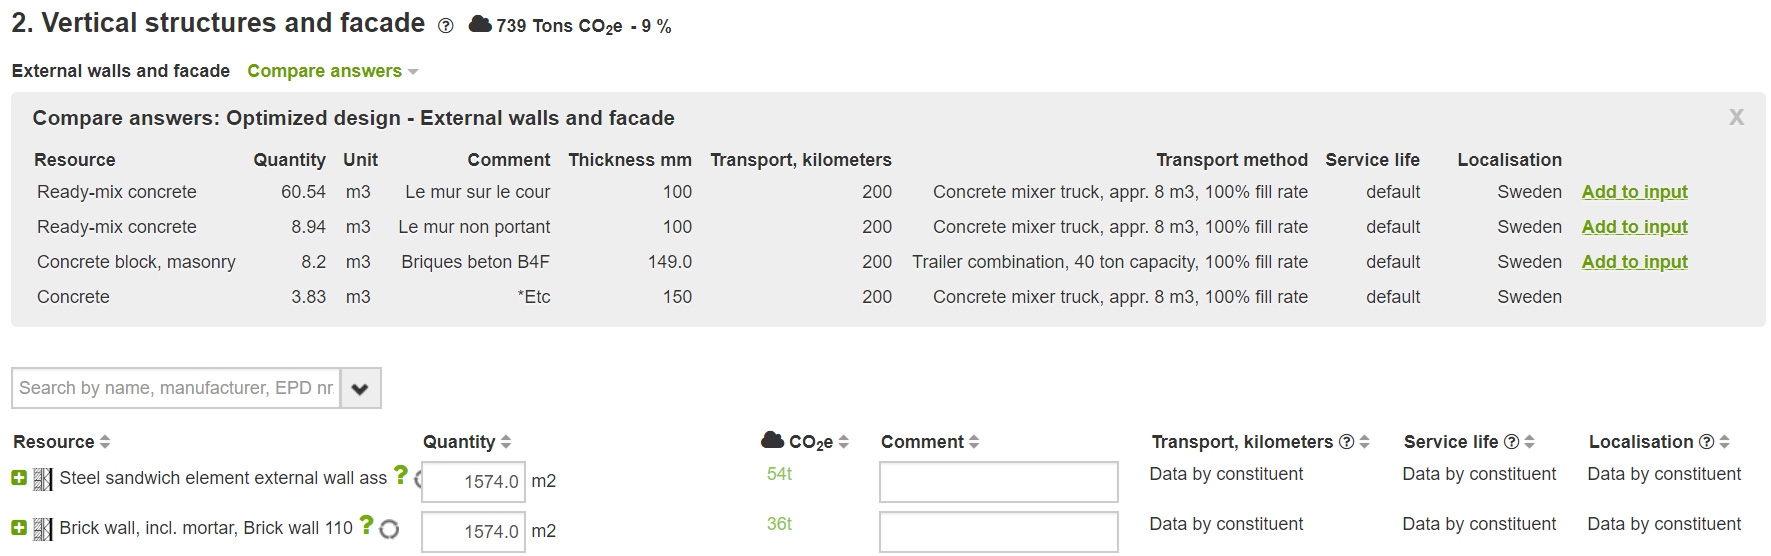This screenshot has width=1771, height=556.
Task: Close the Compare answers panel
Action: pyautogui.click(x=1736, y=117)
